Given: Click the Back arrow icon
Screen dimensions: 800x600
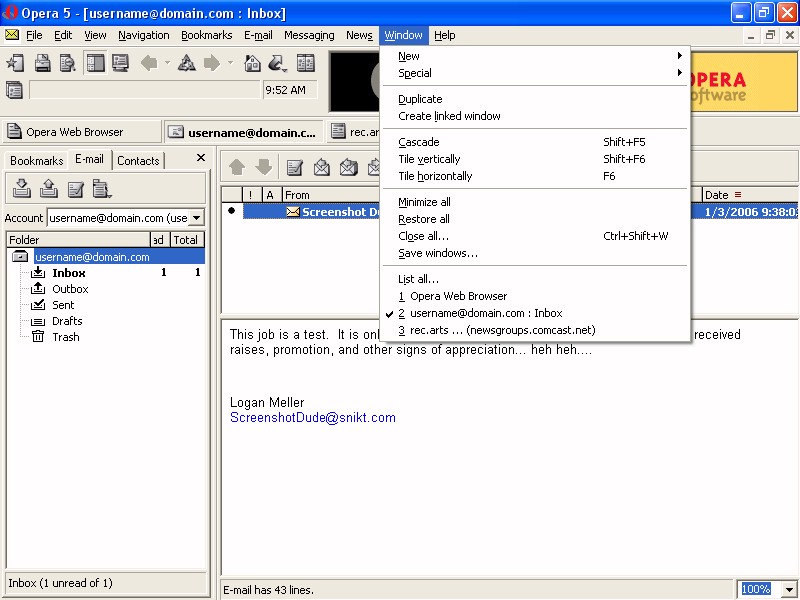Looking at the screenshot, I should point(149,63).
